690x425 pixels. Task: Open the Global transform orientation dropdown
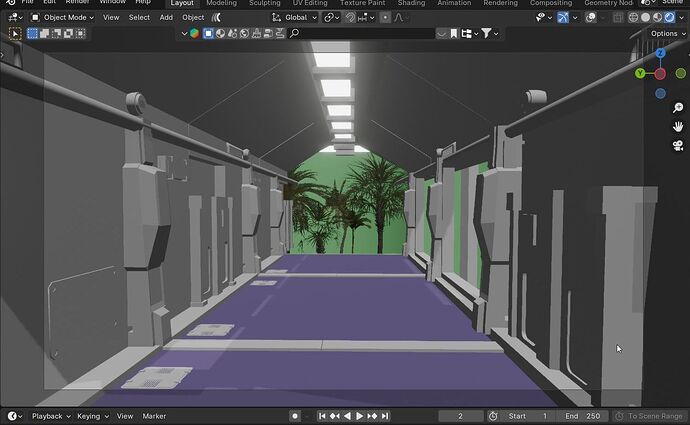[294, 18]
